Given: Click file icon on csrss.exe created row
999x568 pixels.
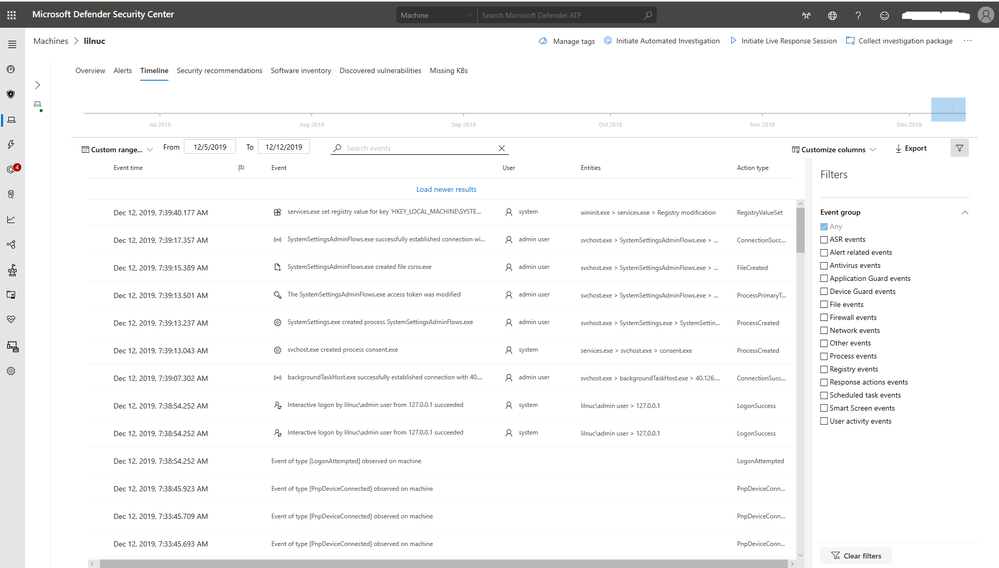Looking at the screenshot, I should (277, 267).
